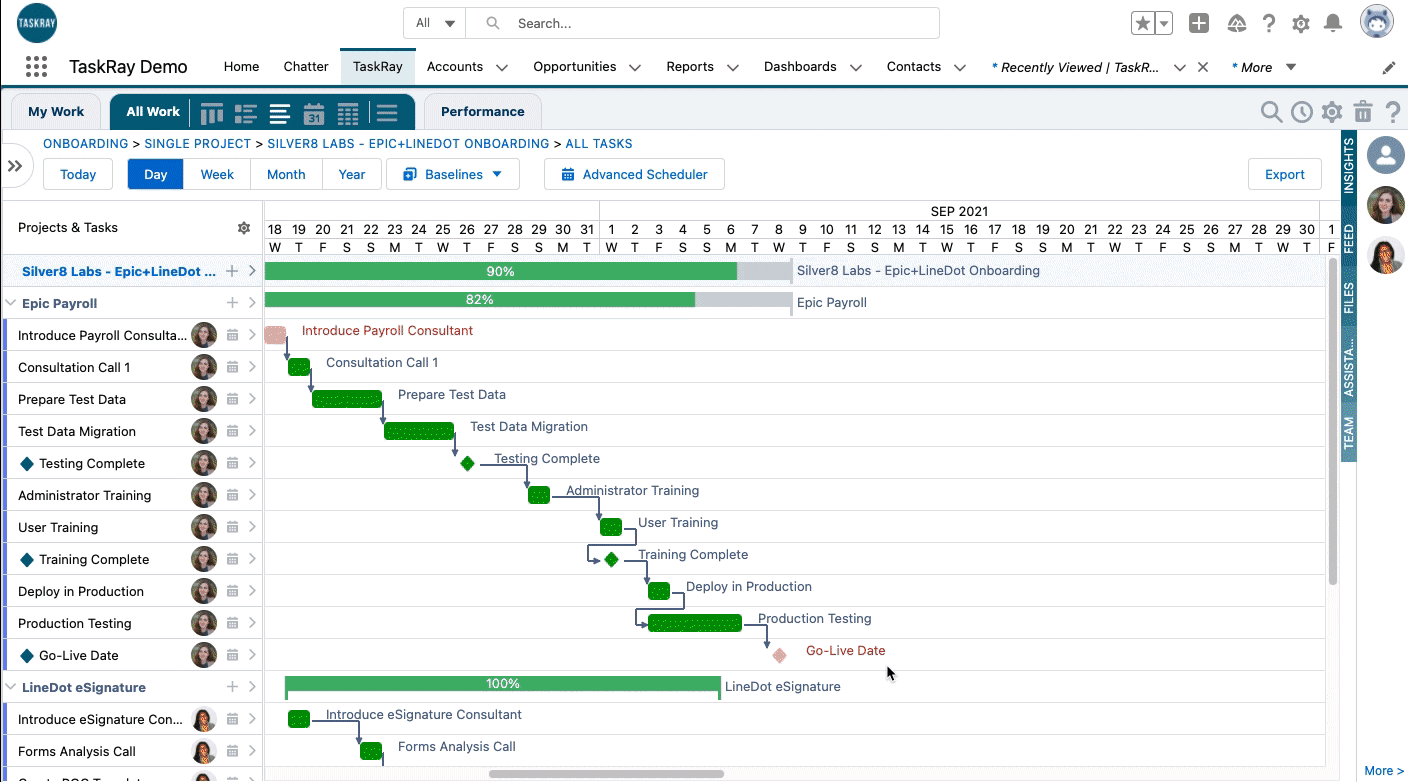Open Trailhead guidance icon
Image resolution: width=1408 pixels, height=782 pixels.
(1237, 23)
